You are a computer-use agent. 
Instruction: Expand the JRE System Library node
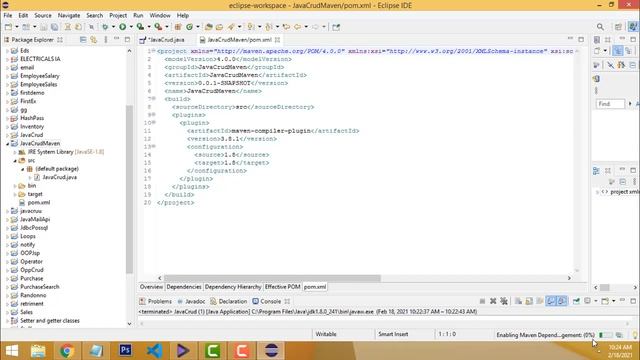pos(15,152)
